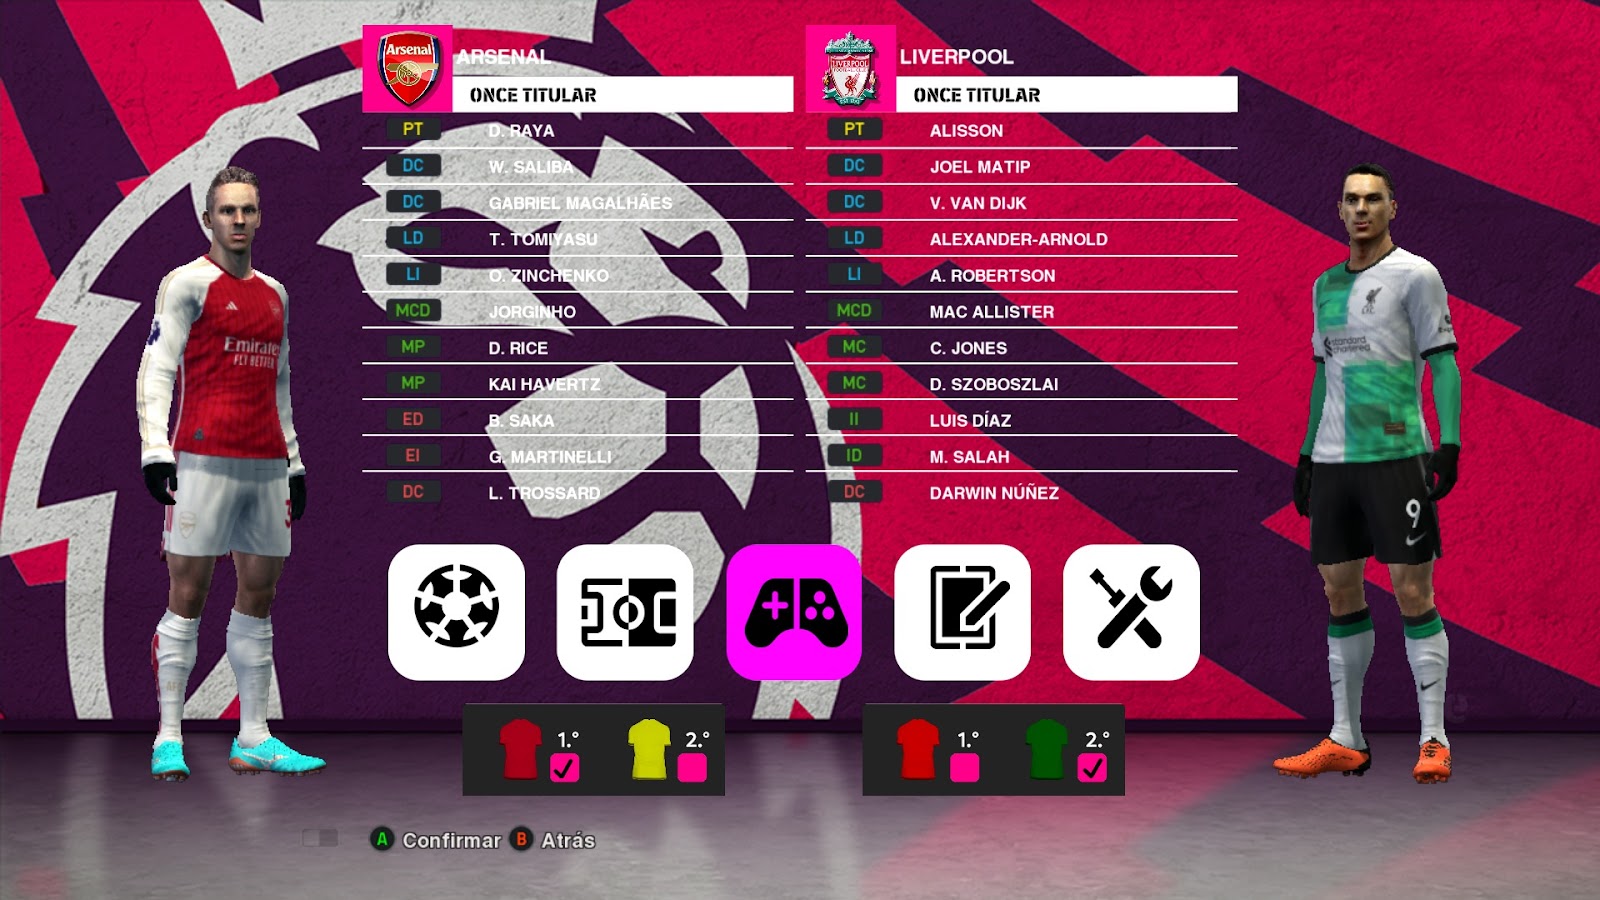The height and width of the screenshot is (900, 1600).
Task: Select Liverpool's green second kit shirt
Action: [x=1047, y=748]
